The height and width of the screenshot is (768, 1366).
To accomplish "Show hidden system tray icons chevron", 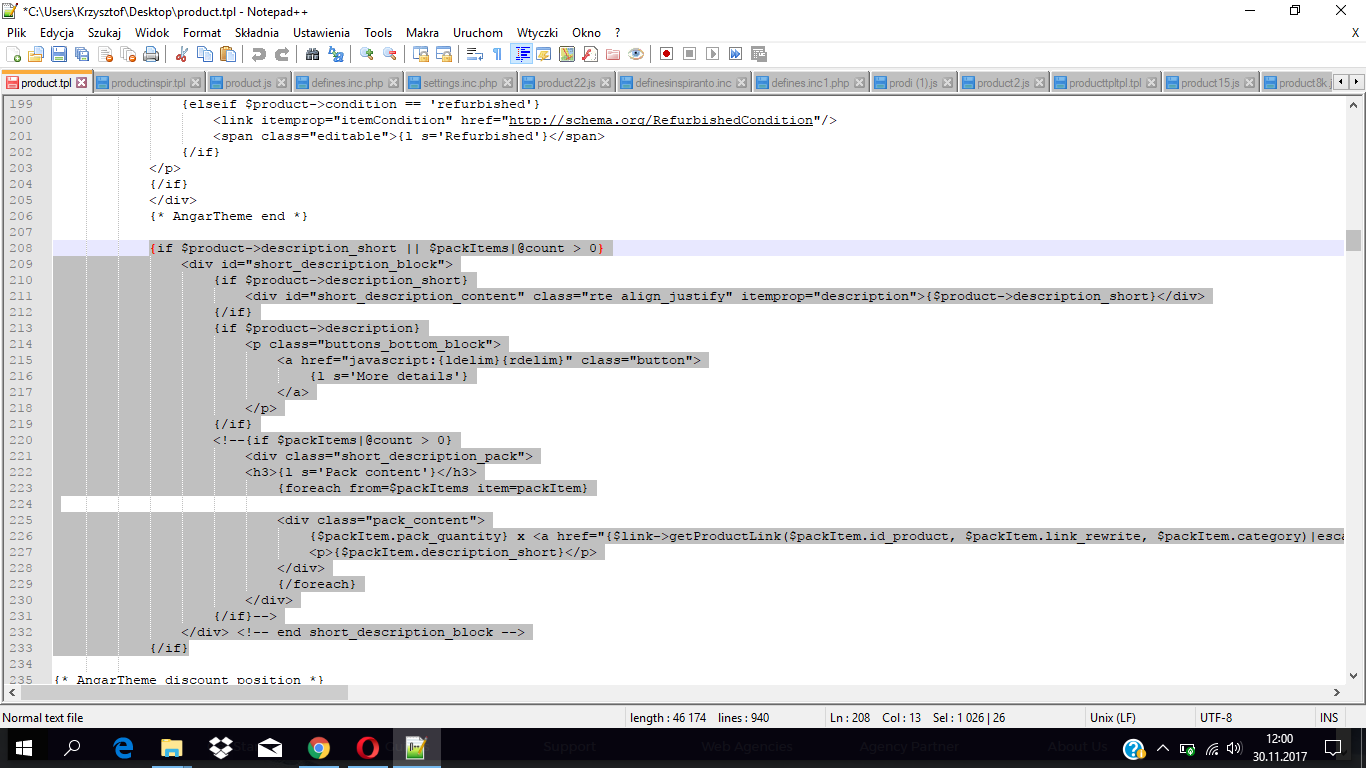I will point(1162,748).
